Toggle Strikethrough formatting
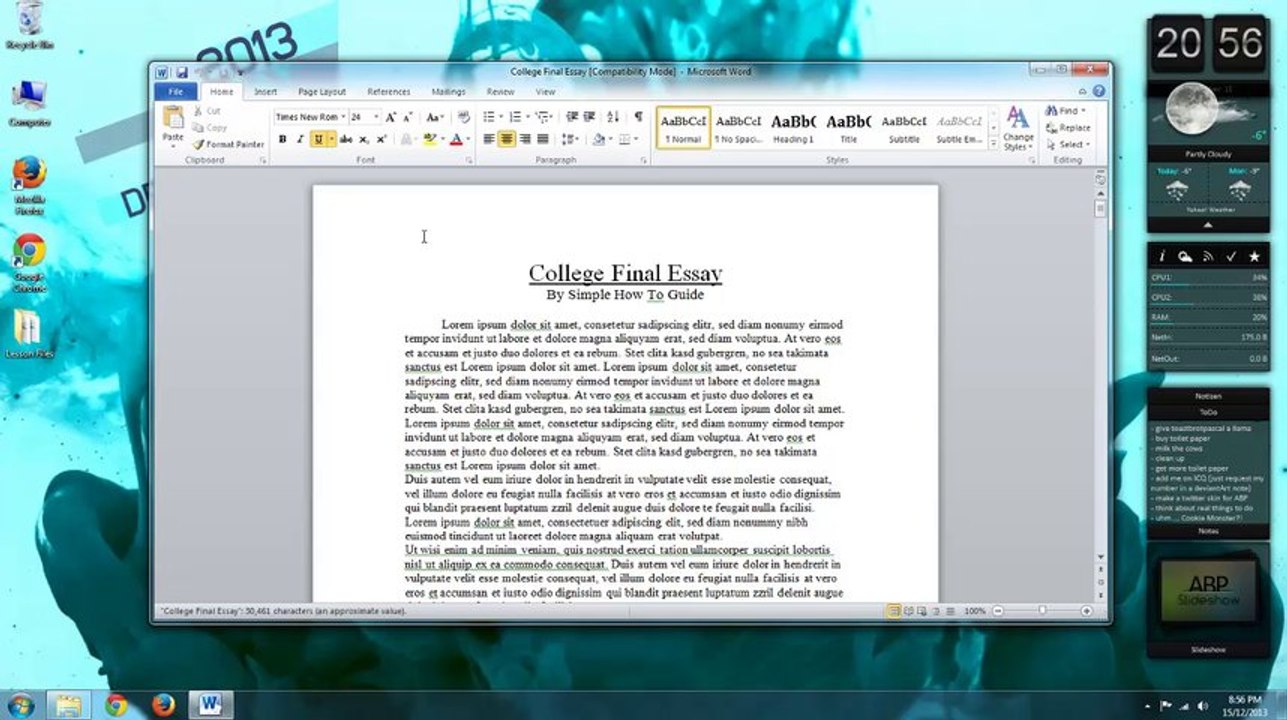 click(346, 140)
